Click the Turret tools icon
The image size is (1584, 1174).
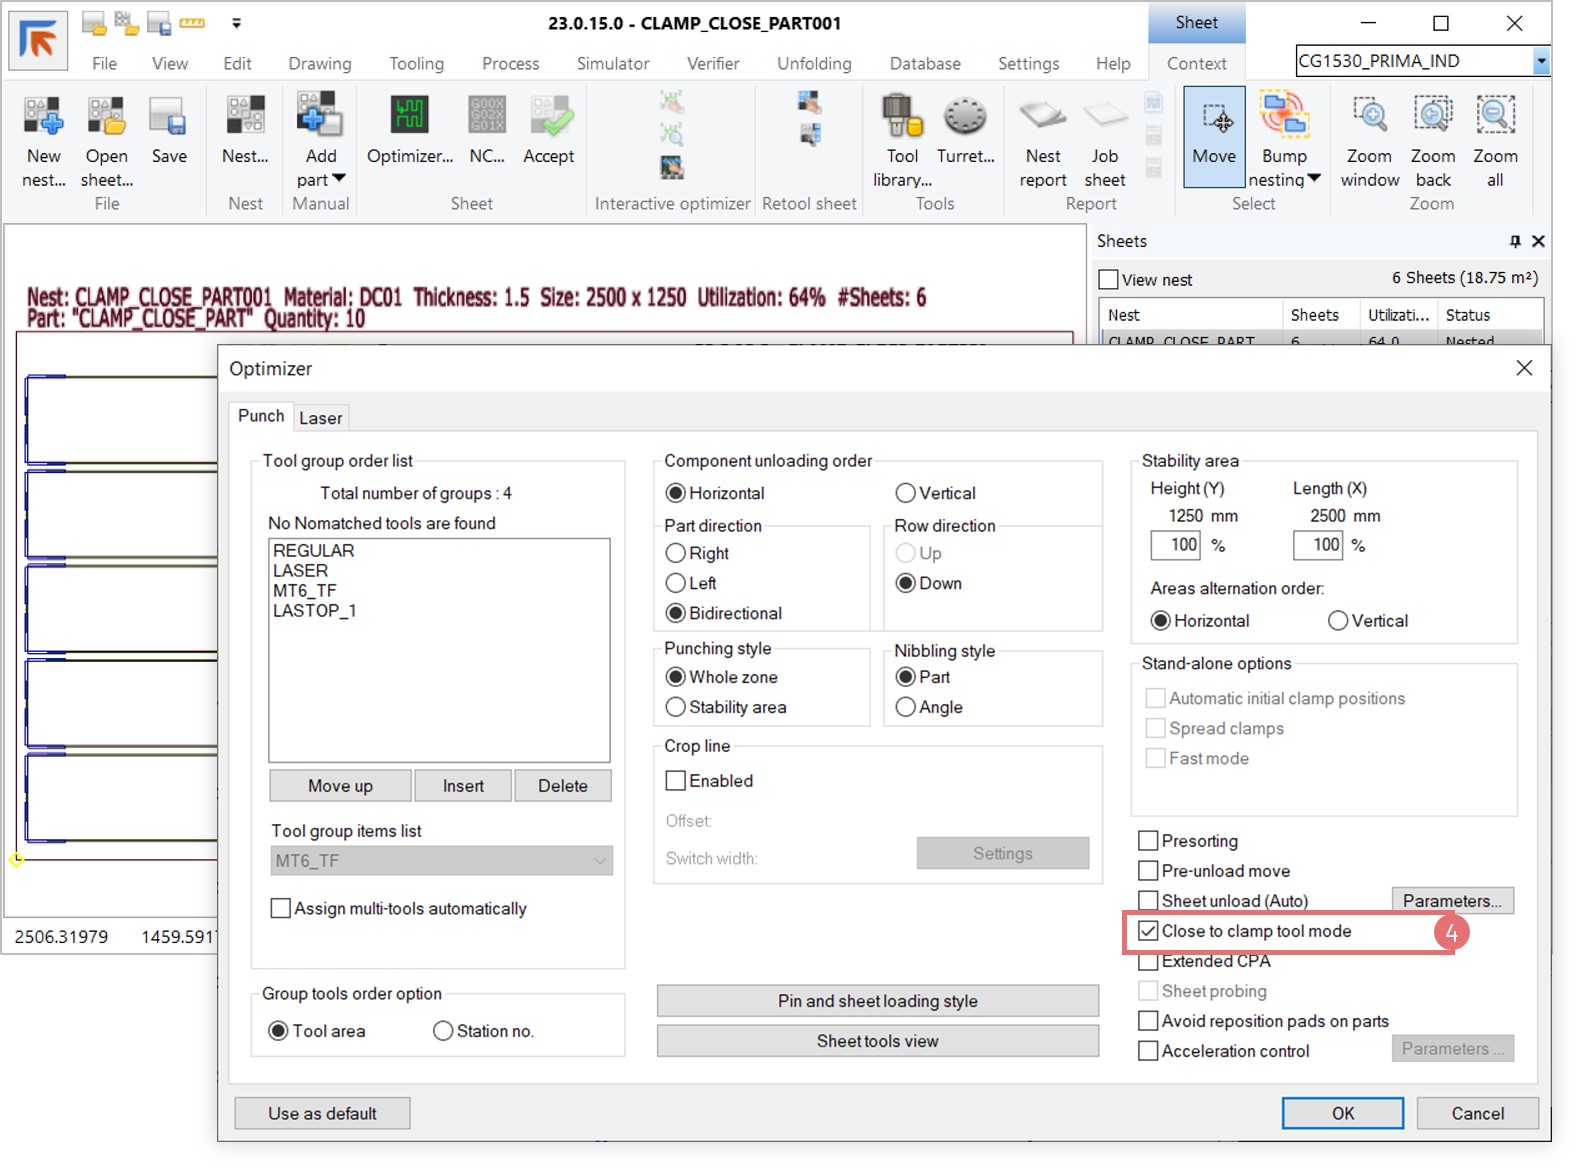(965, 118)
